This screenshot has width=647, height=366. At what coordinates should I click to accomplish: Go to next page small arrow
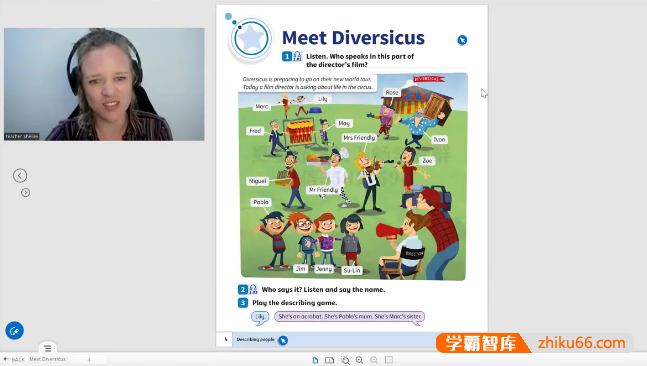(x=26, y=193)
